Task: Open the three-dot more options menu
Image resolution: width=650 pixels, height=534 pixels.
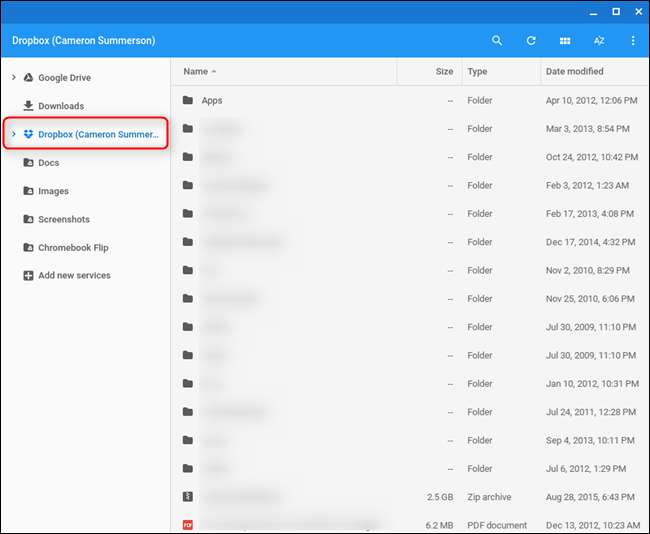Action: [x=633, y=41]
